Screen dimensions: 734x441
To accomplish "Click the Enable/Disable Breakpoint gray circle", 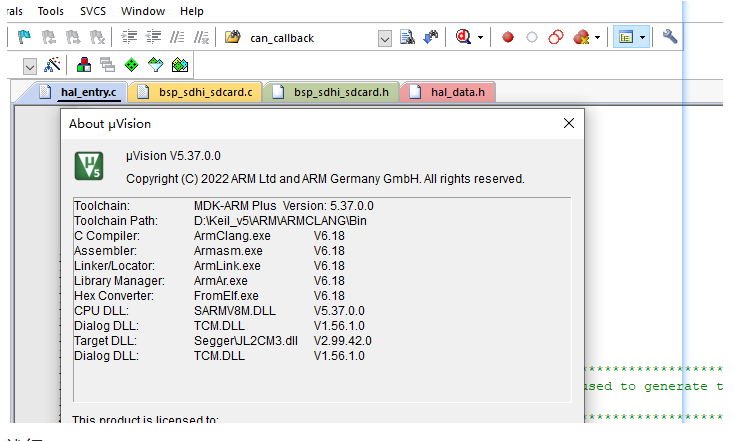I will coord(532,37).
